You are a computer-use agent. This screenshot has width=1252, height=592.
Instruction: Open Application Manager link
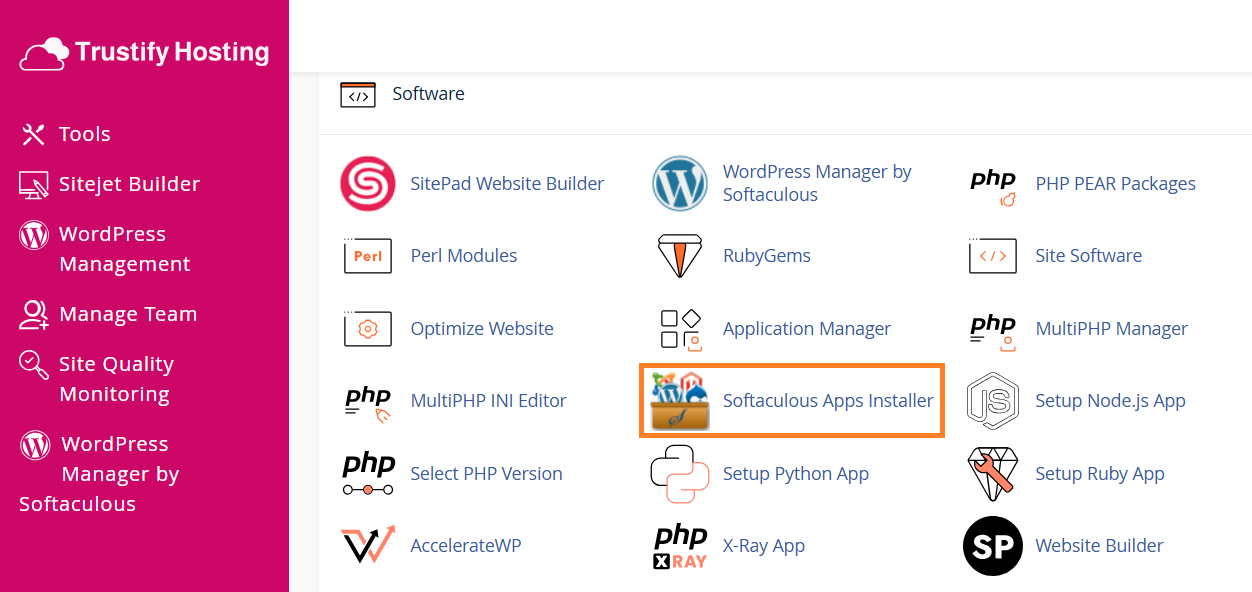pos(807,328)
